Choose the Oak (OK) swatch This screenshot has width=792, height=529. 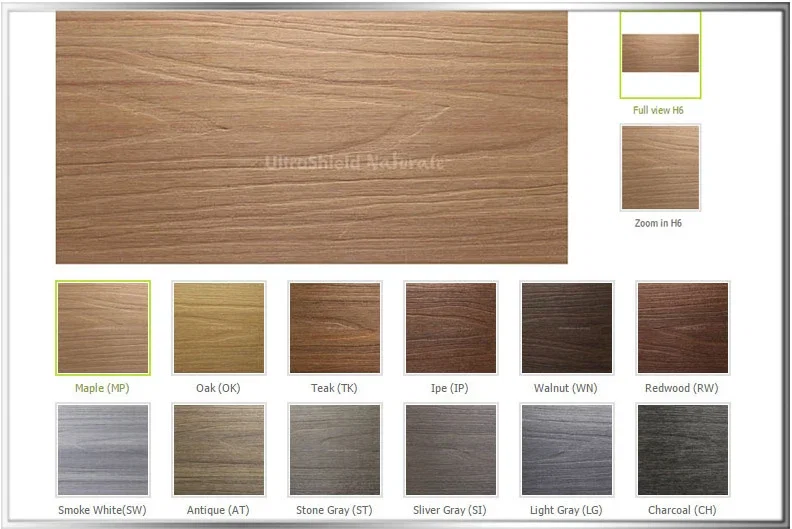(219, 328)
